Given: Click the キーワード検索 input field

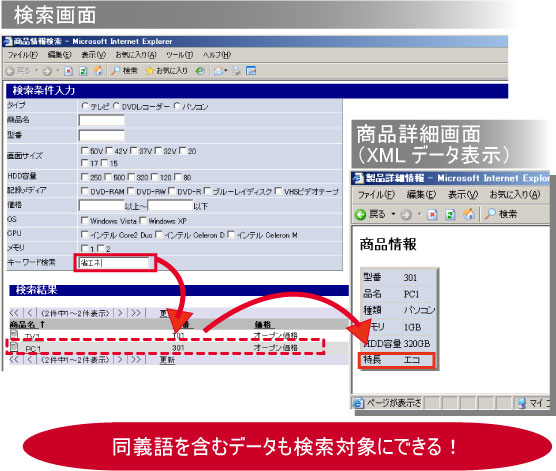Looking at the screenshot, I should 113,263.
